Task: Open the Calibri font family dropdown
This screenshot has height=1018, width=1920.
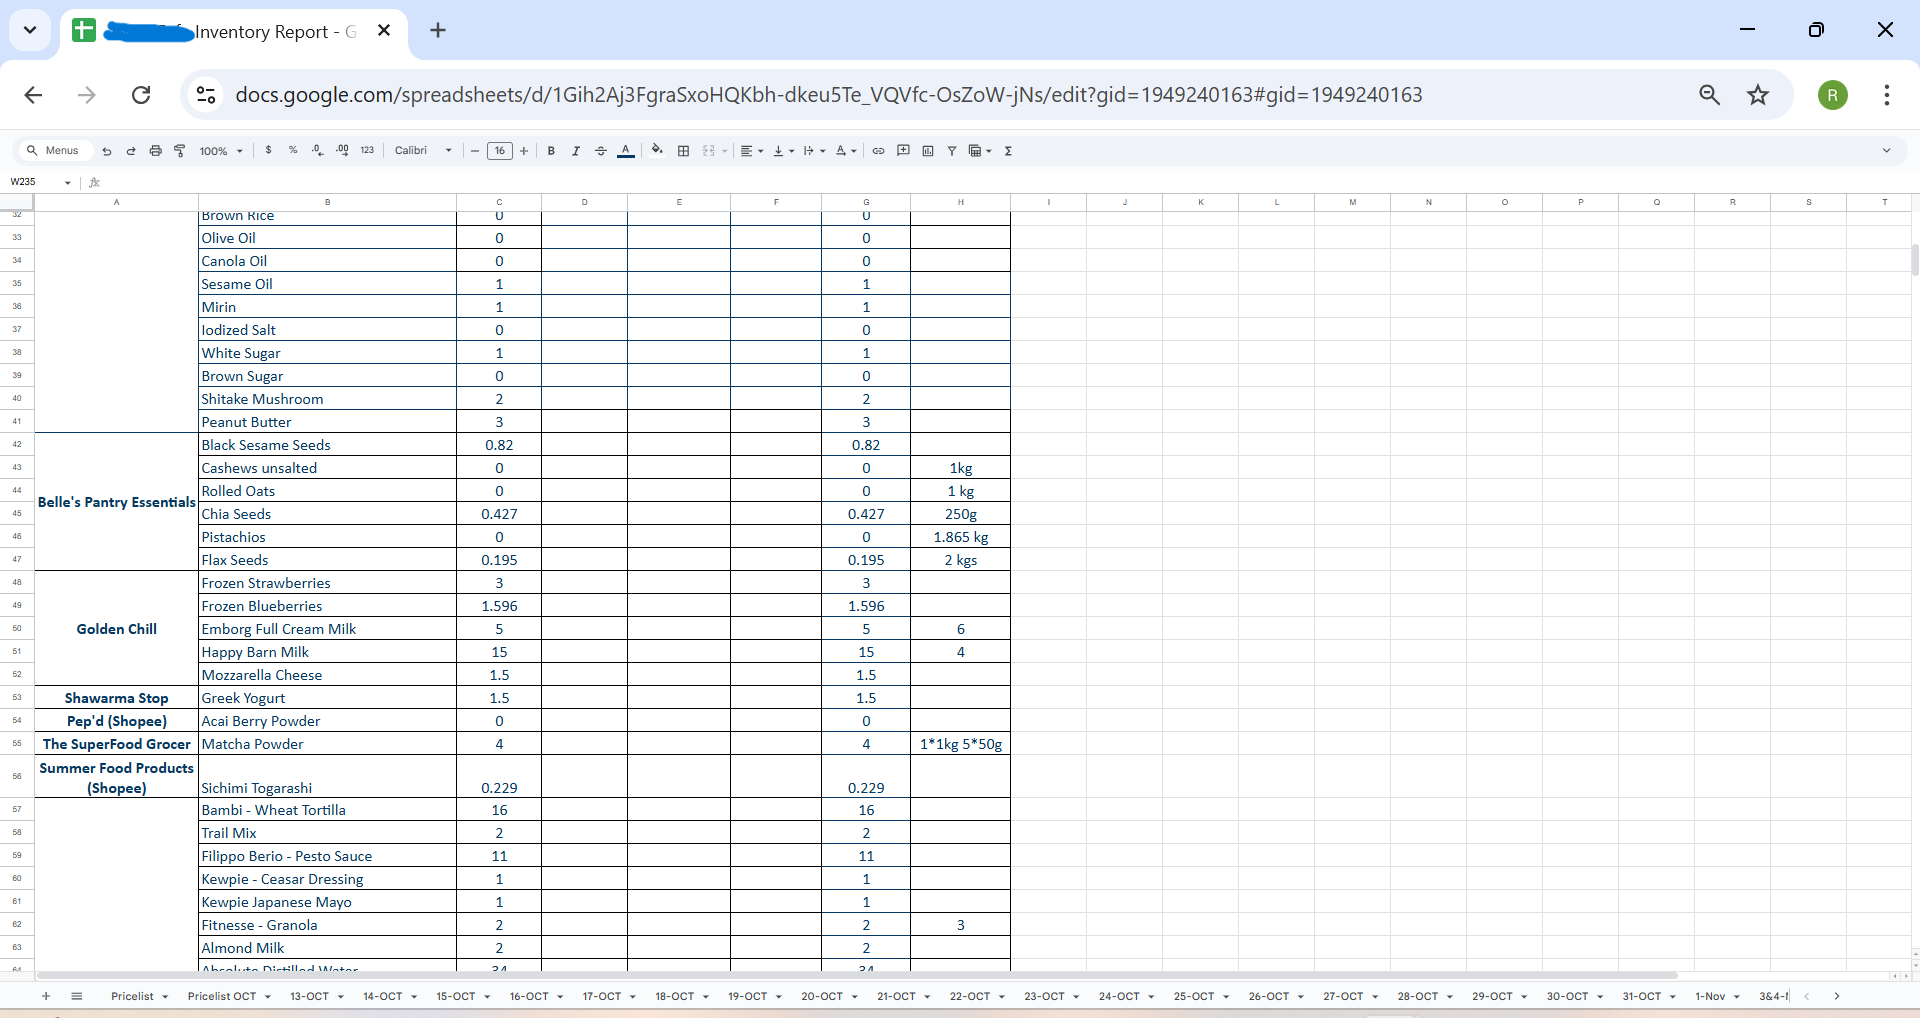Action: point(424,151)
